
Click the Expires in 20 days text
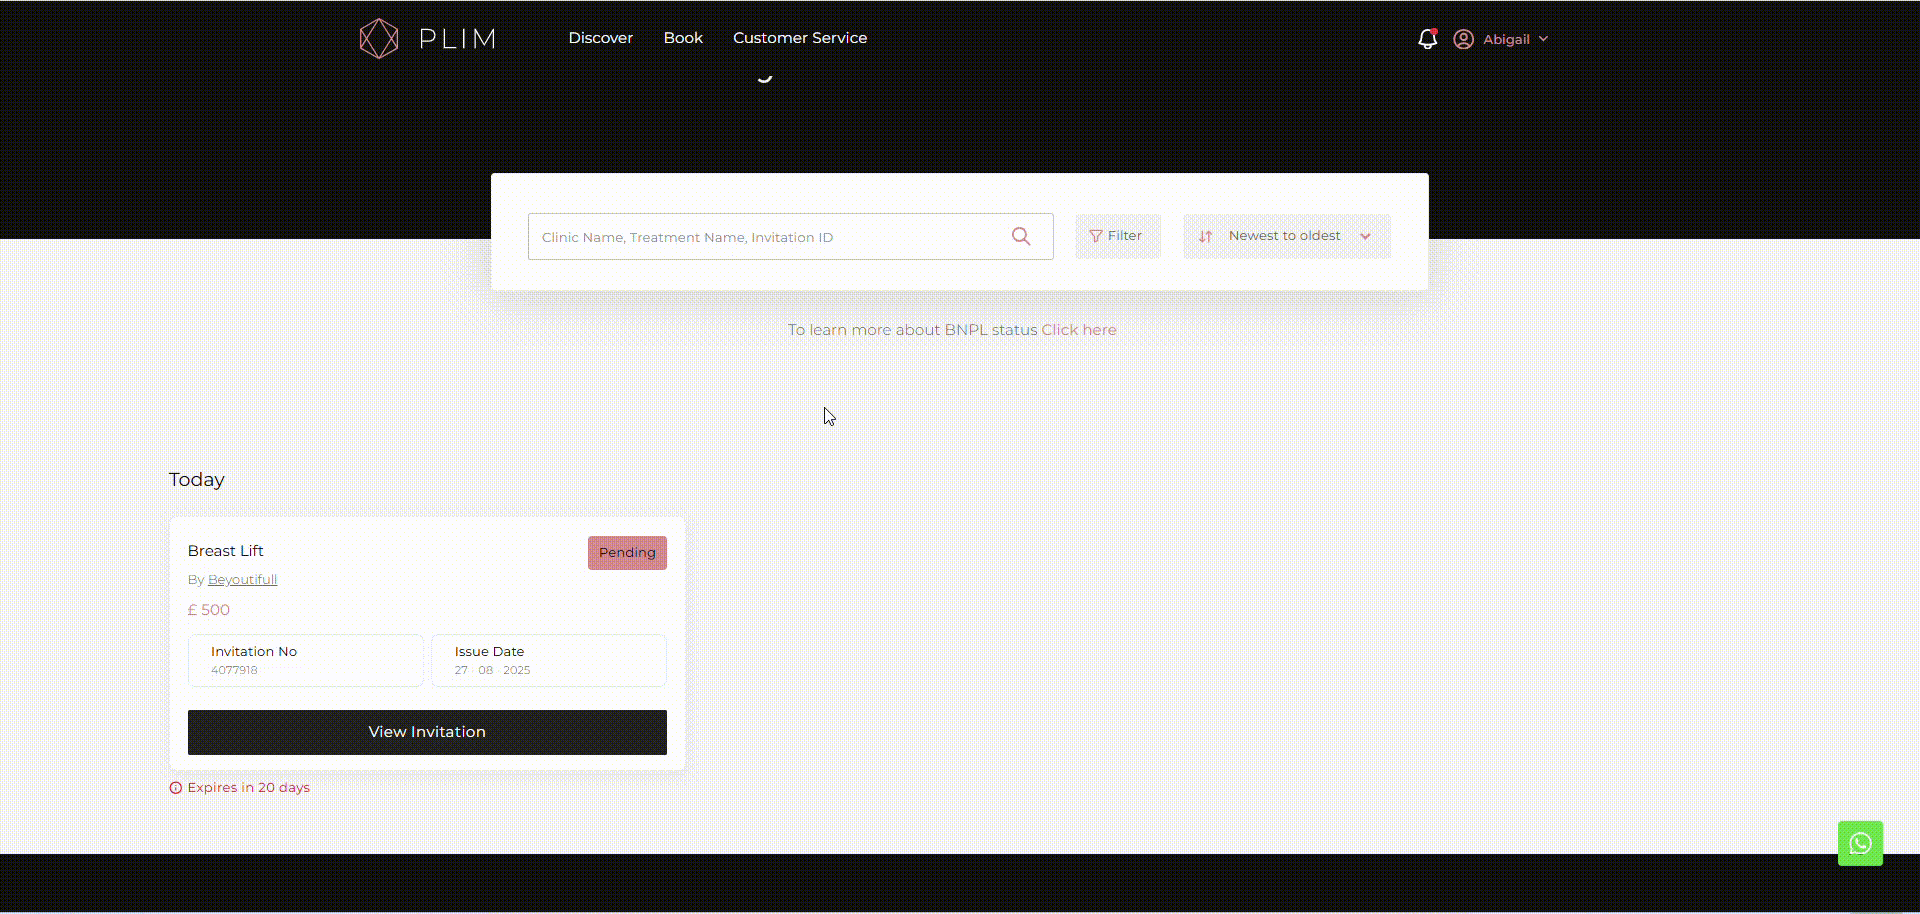(249, 788)
